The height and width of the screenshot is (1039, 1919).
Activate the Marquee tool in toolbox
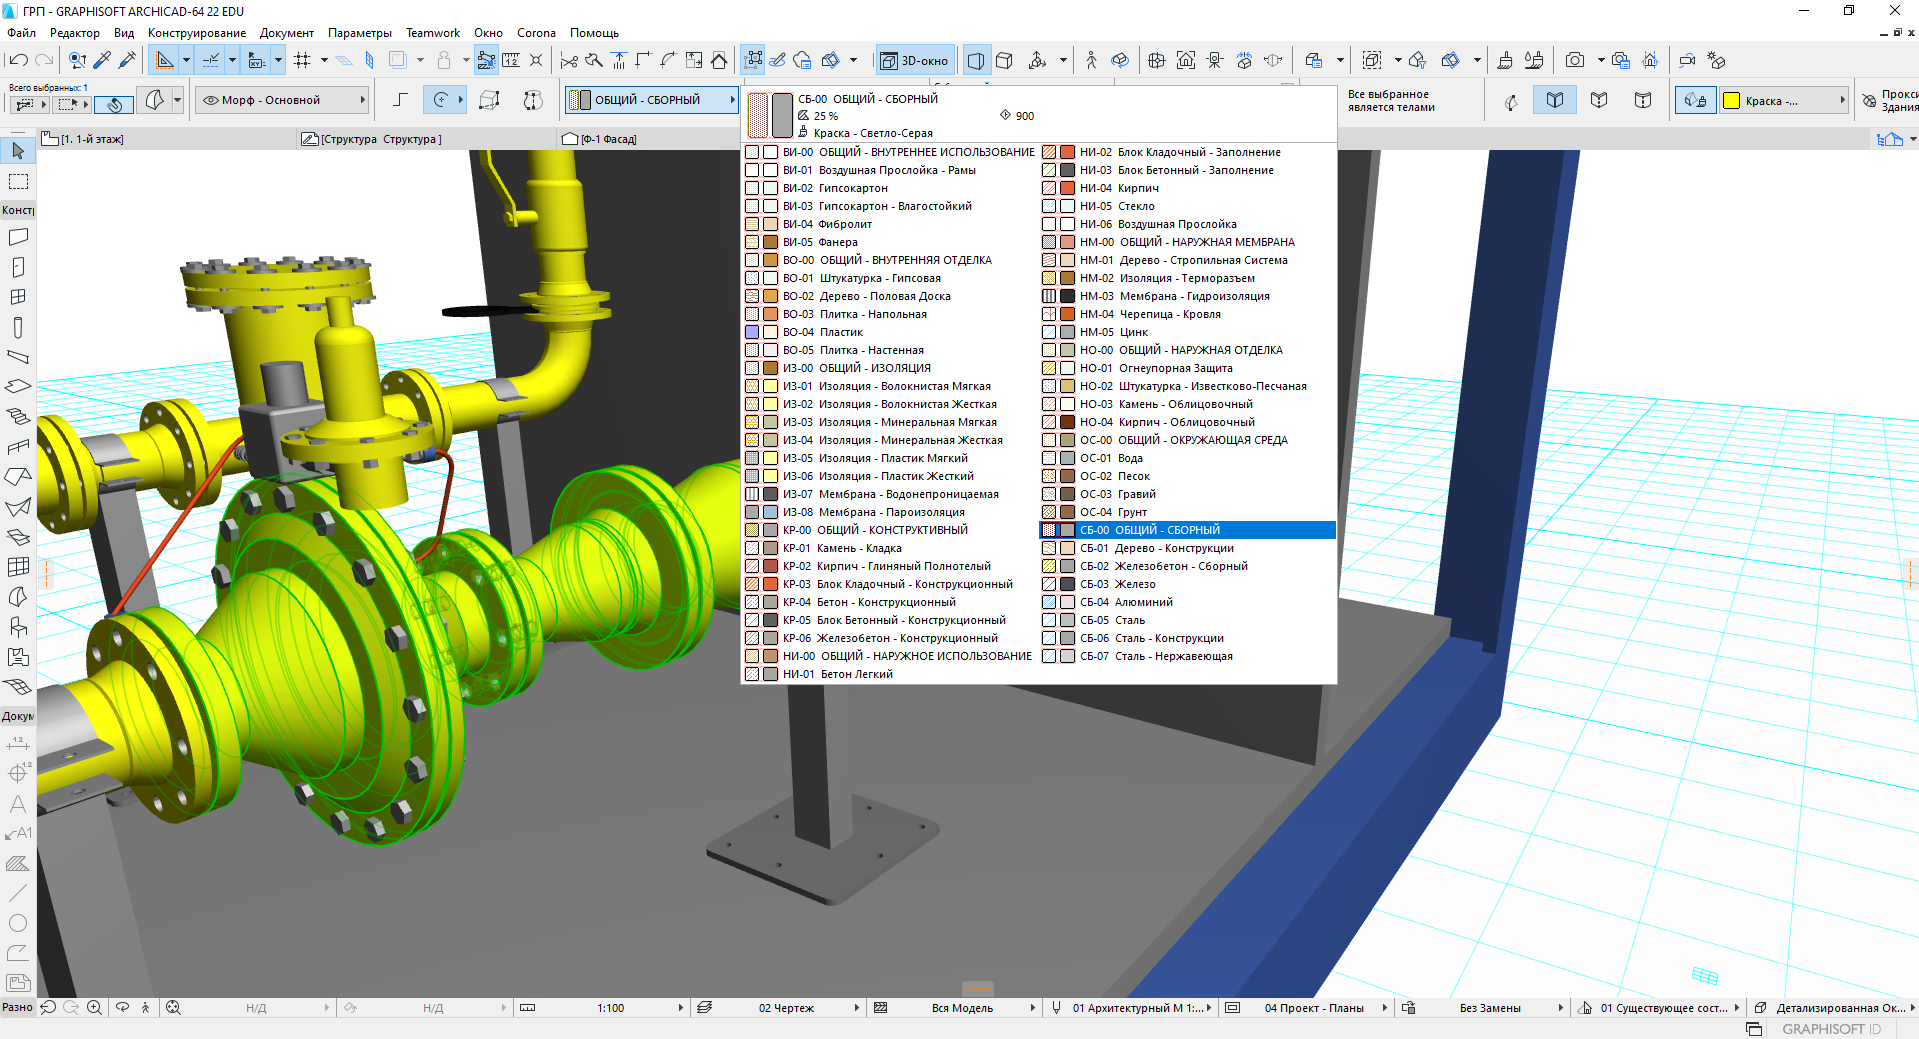pos(18,181)
